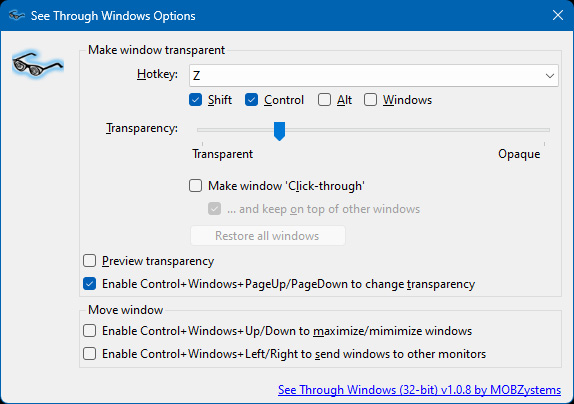Click the sunglasses icon in title bar
The width and height of the screenshot is (574, 404).
pyautogui.click(x=16, y=15)
